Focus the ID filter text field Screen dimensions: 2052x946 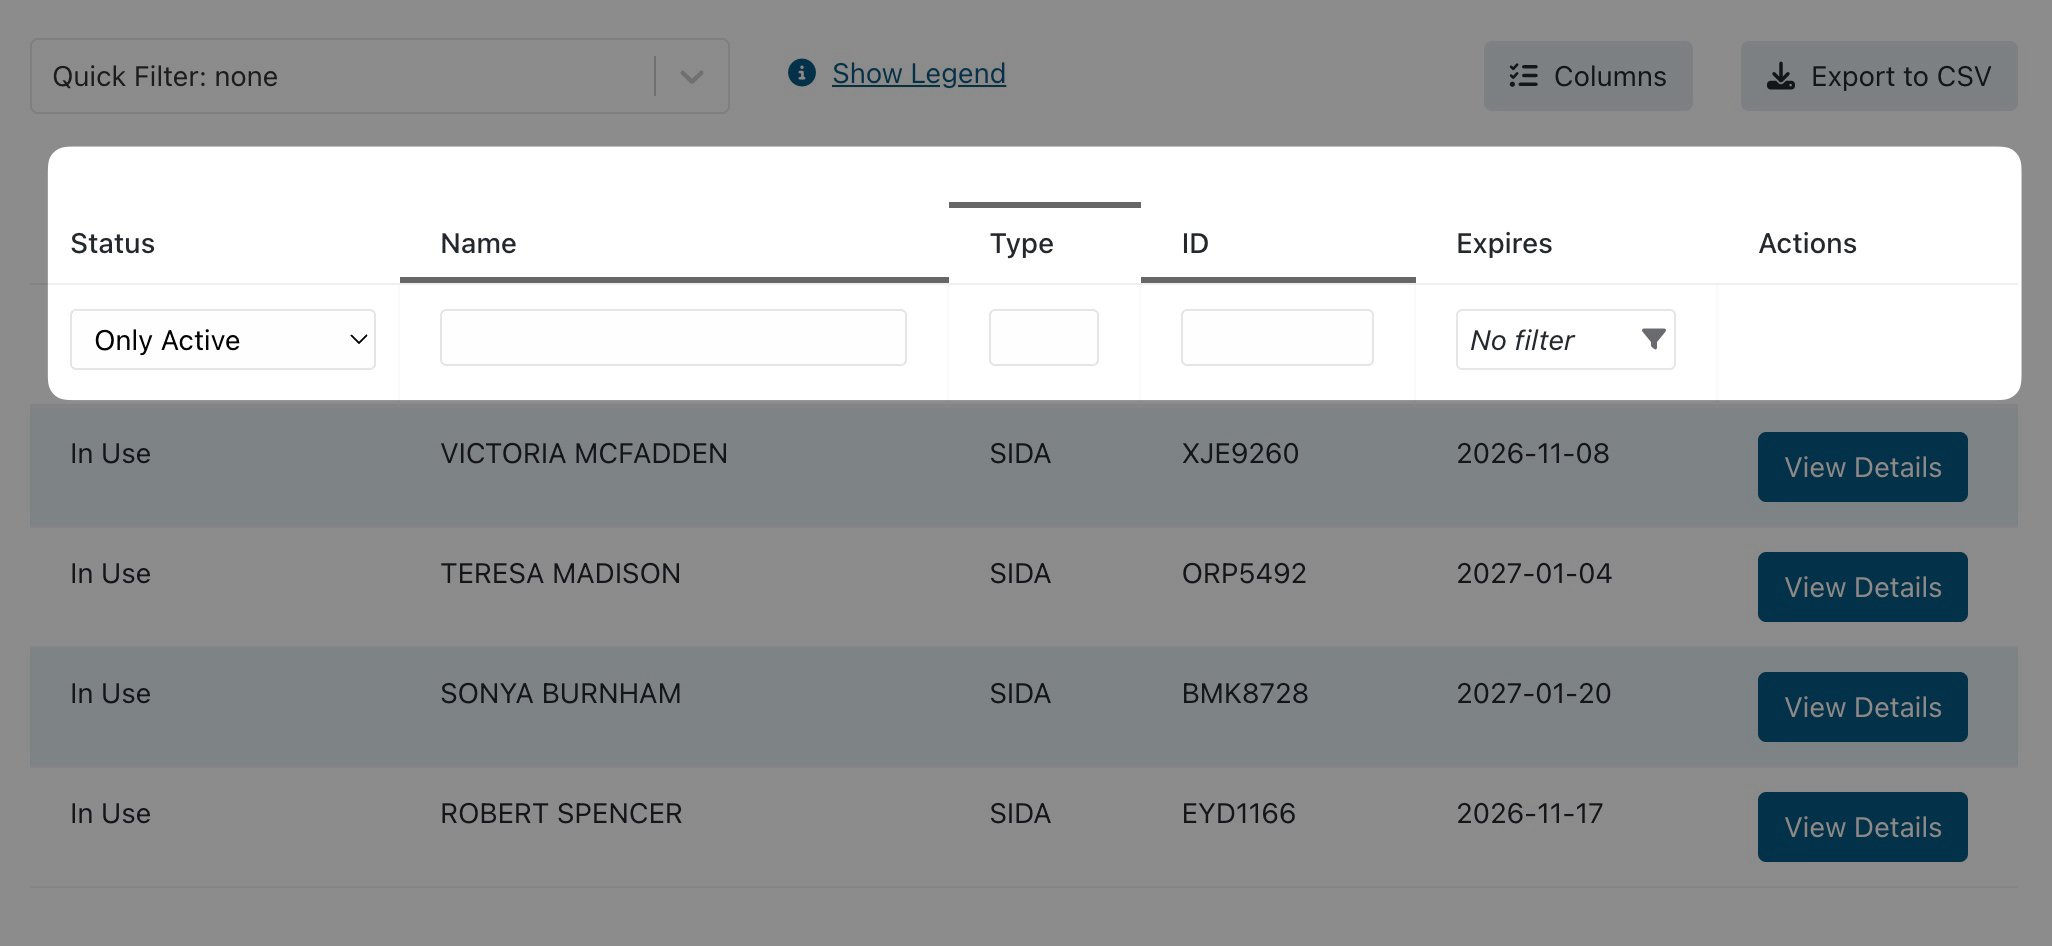1276,338
